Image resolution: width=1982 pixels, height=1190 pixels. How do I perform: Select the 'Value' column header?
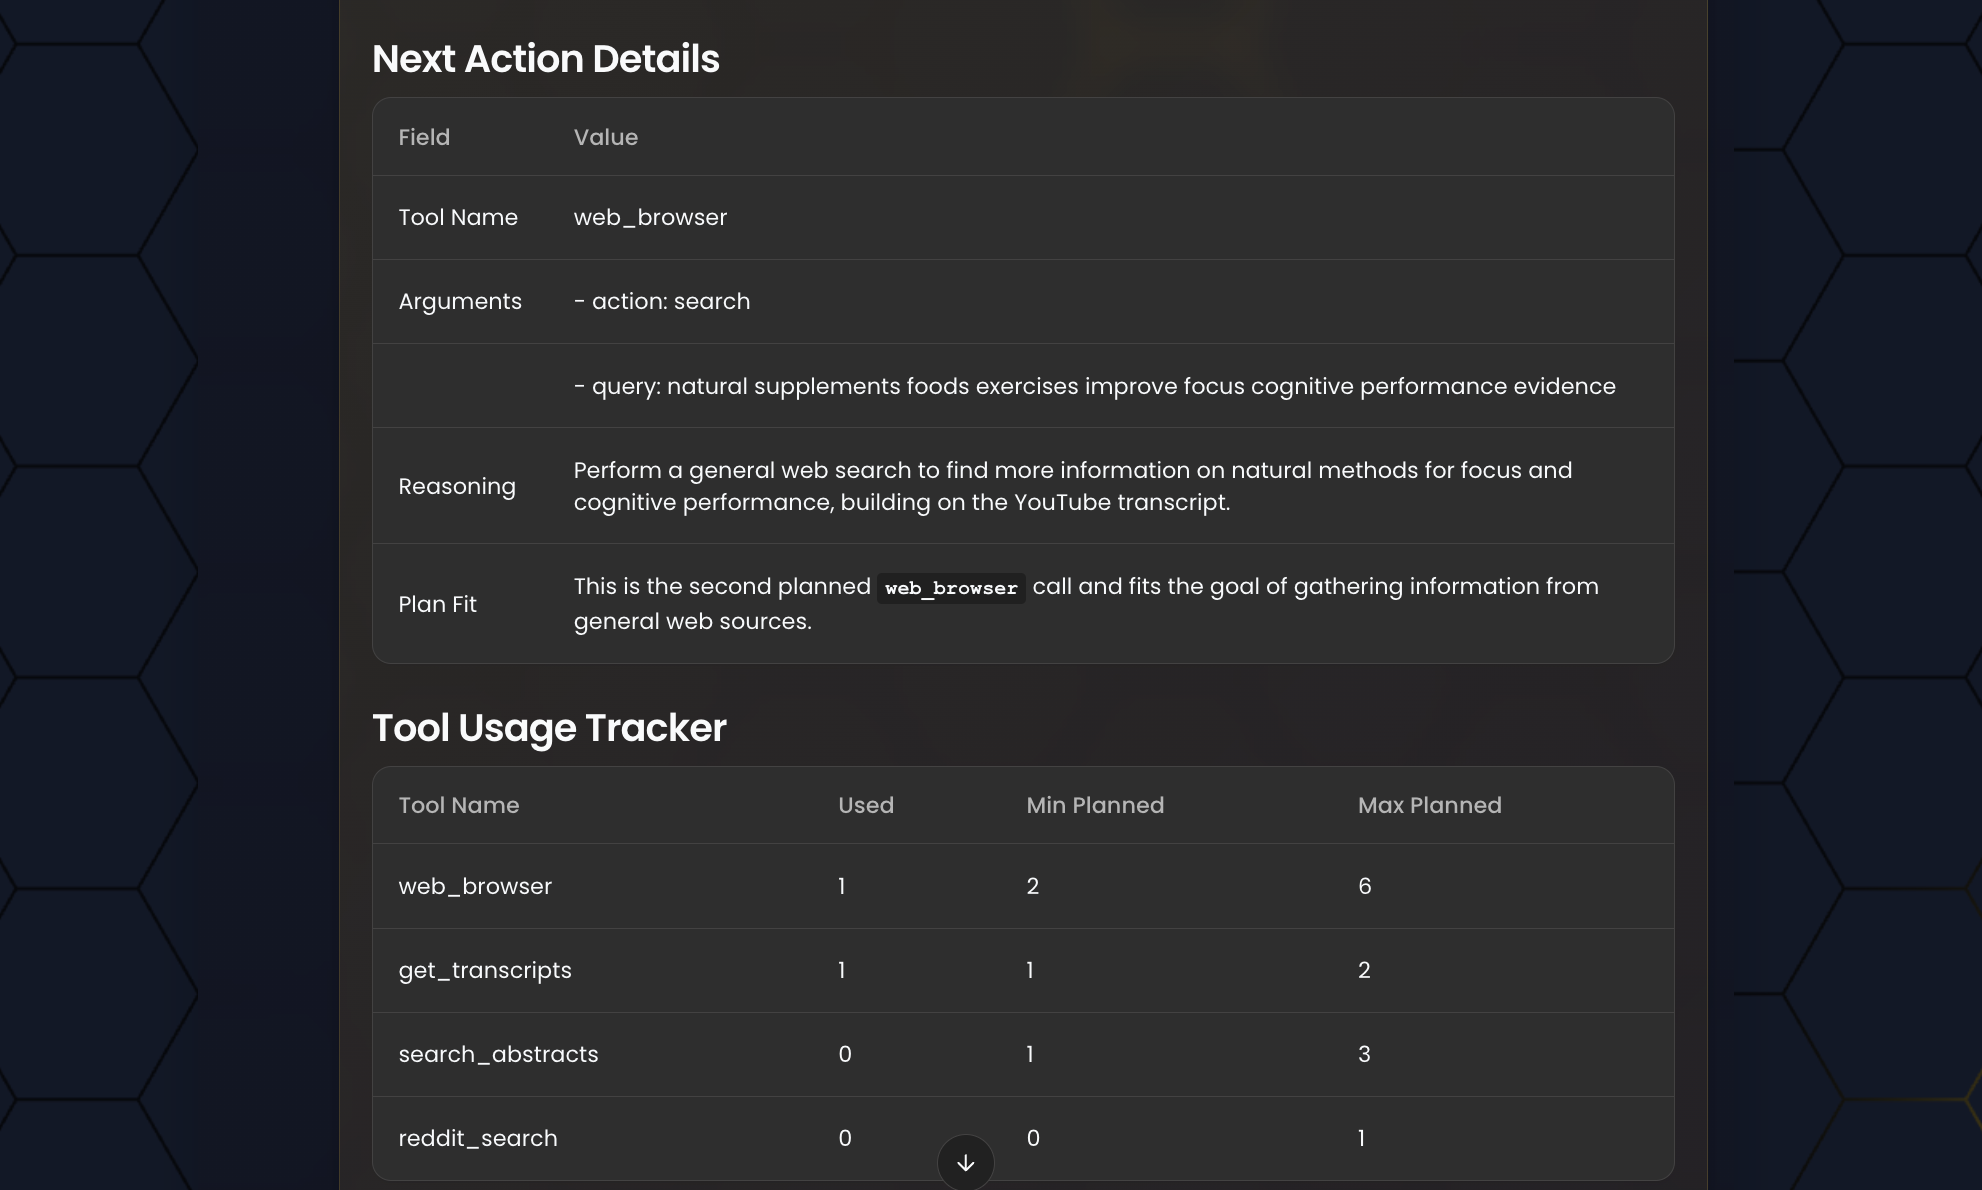click(605, 137)
